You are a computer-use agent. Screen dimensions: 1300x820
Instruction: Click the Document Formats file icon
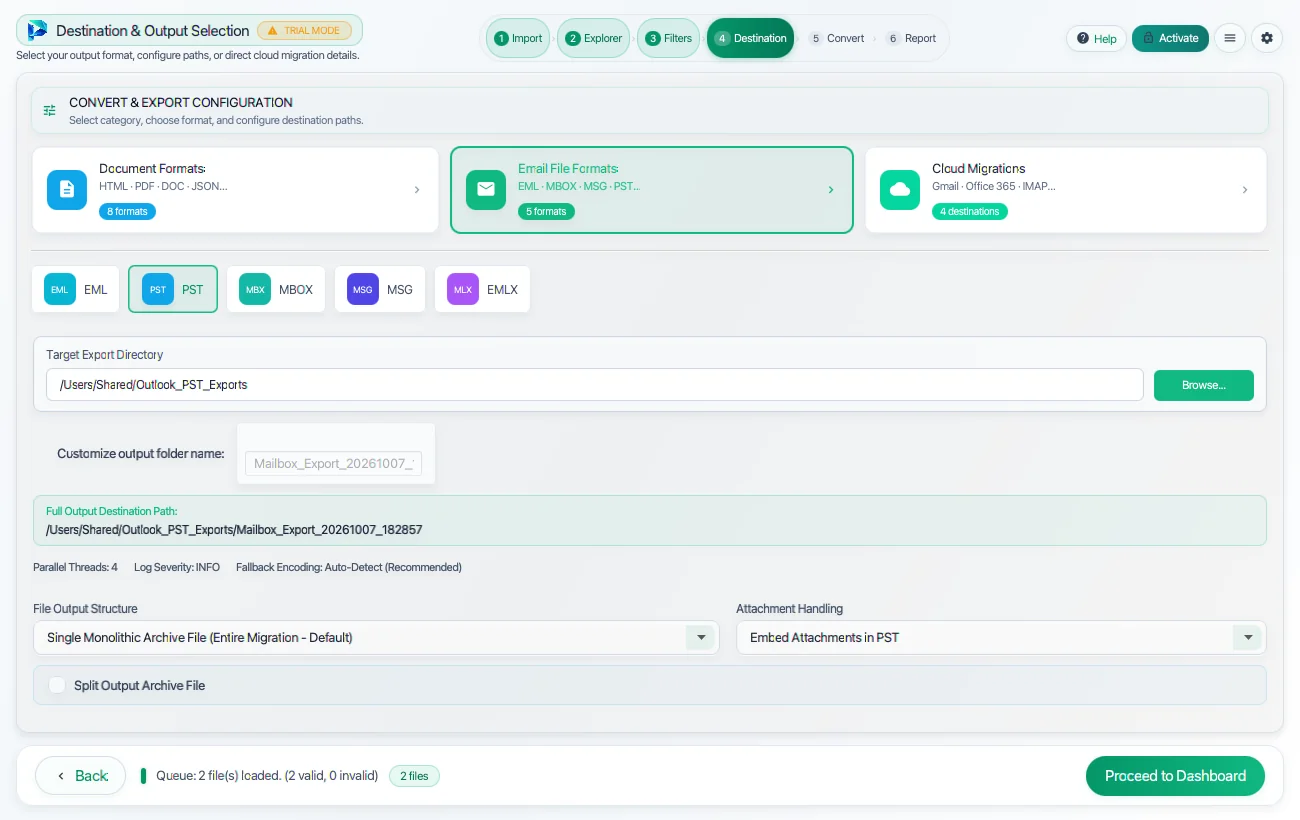[67, 190]
